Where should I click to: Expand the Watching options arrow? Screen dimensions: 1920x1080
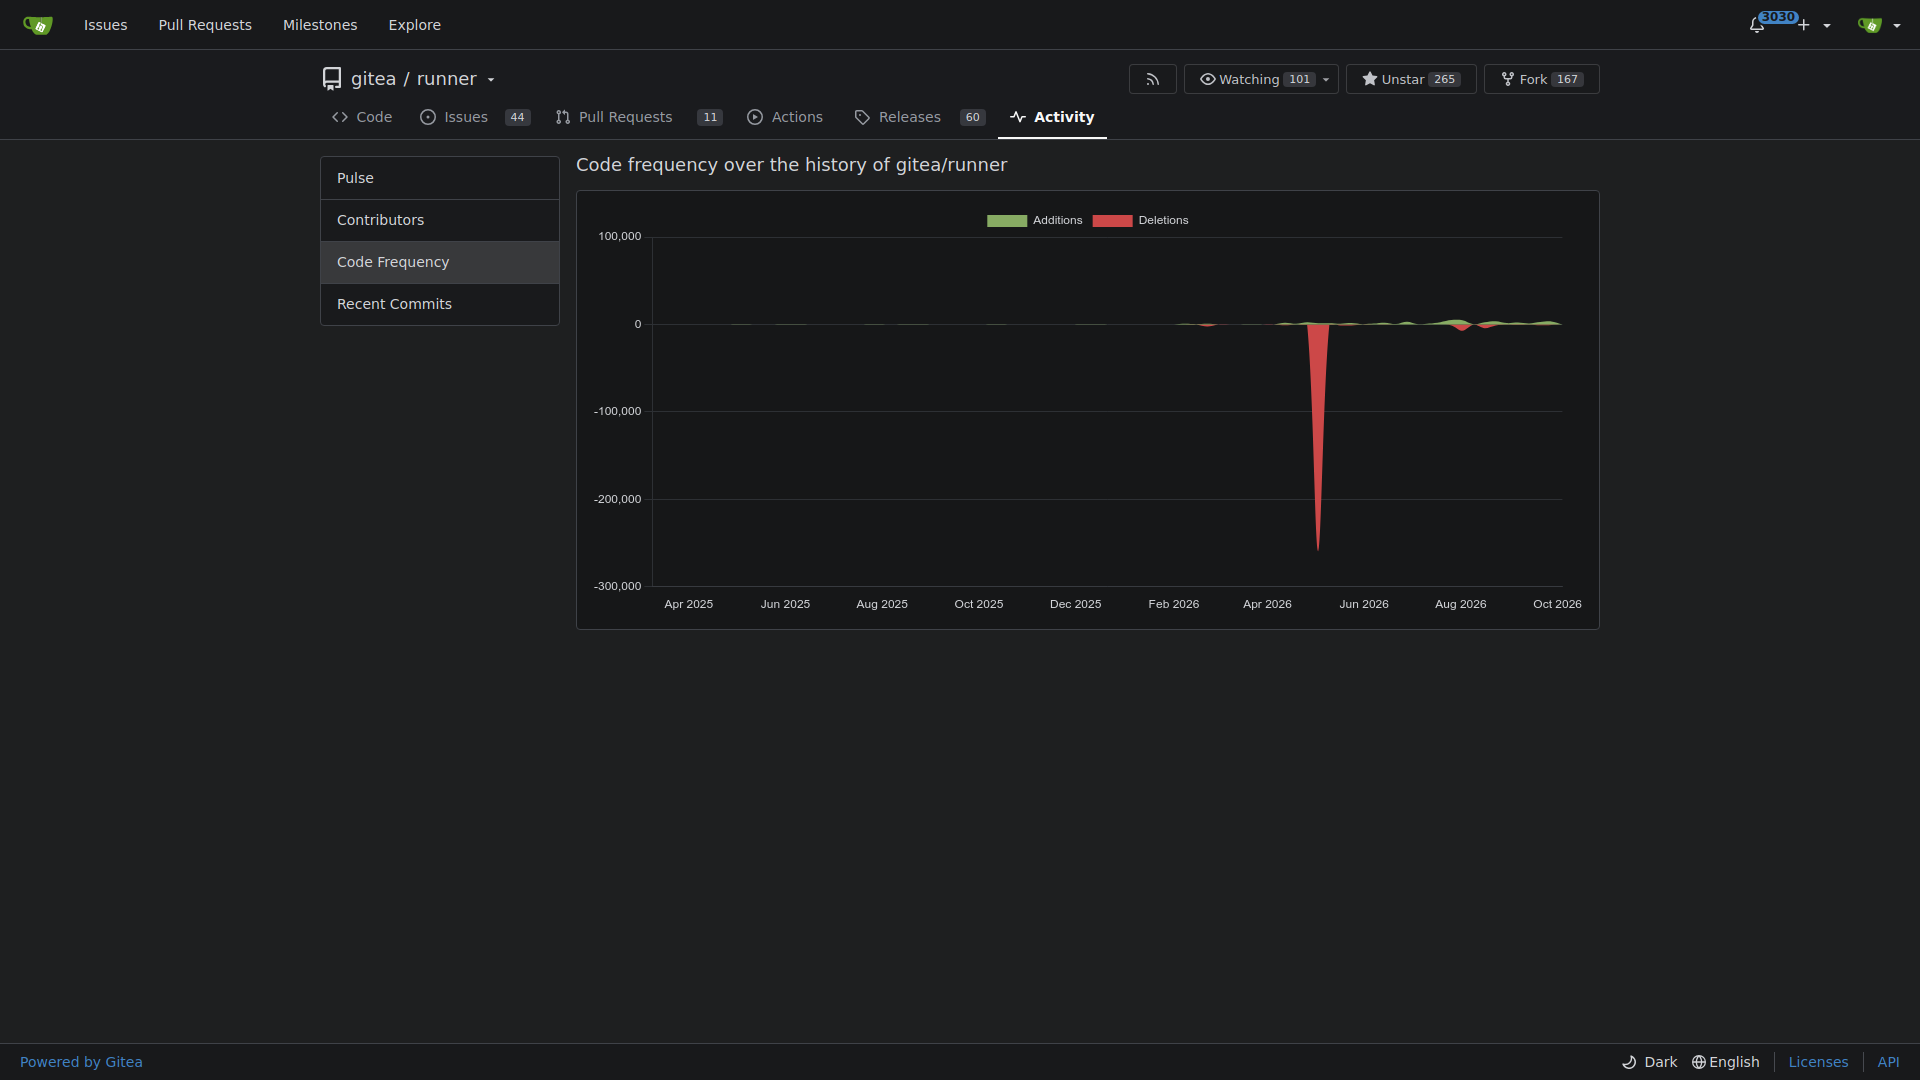(x=1326, y=80)
